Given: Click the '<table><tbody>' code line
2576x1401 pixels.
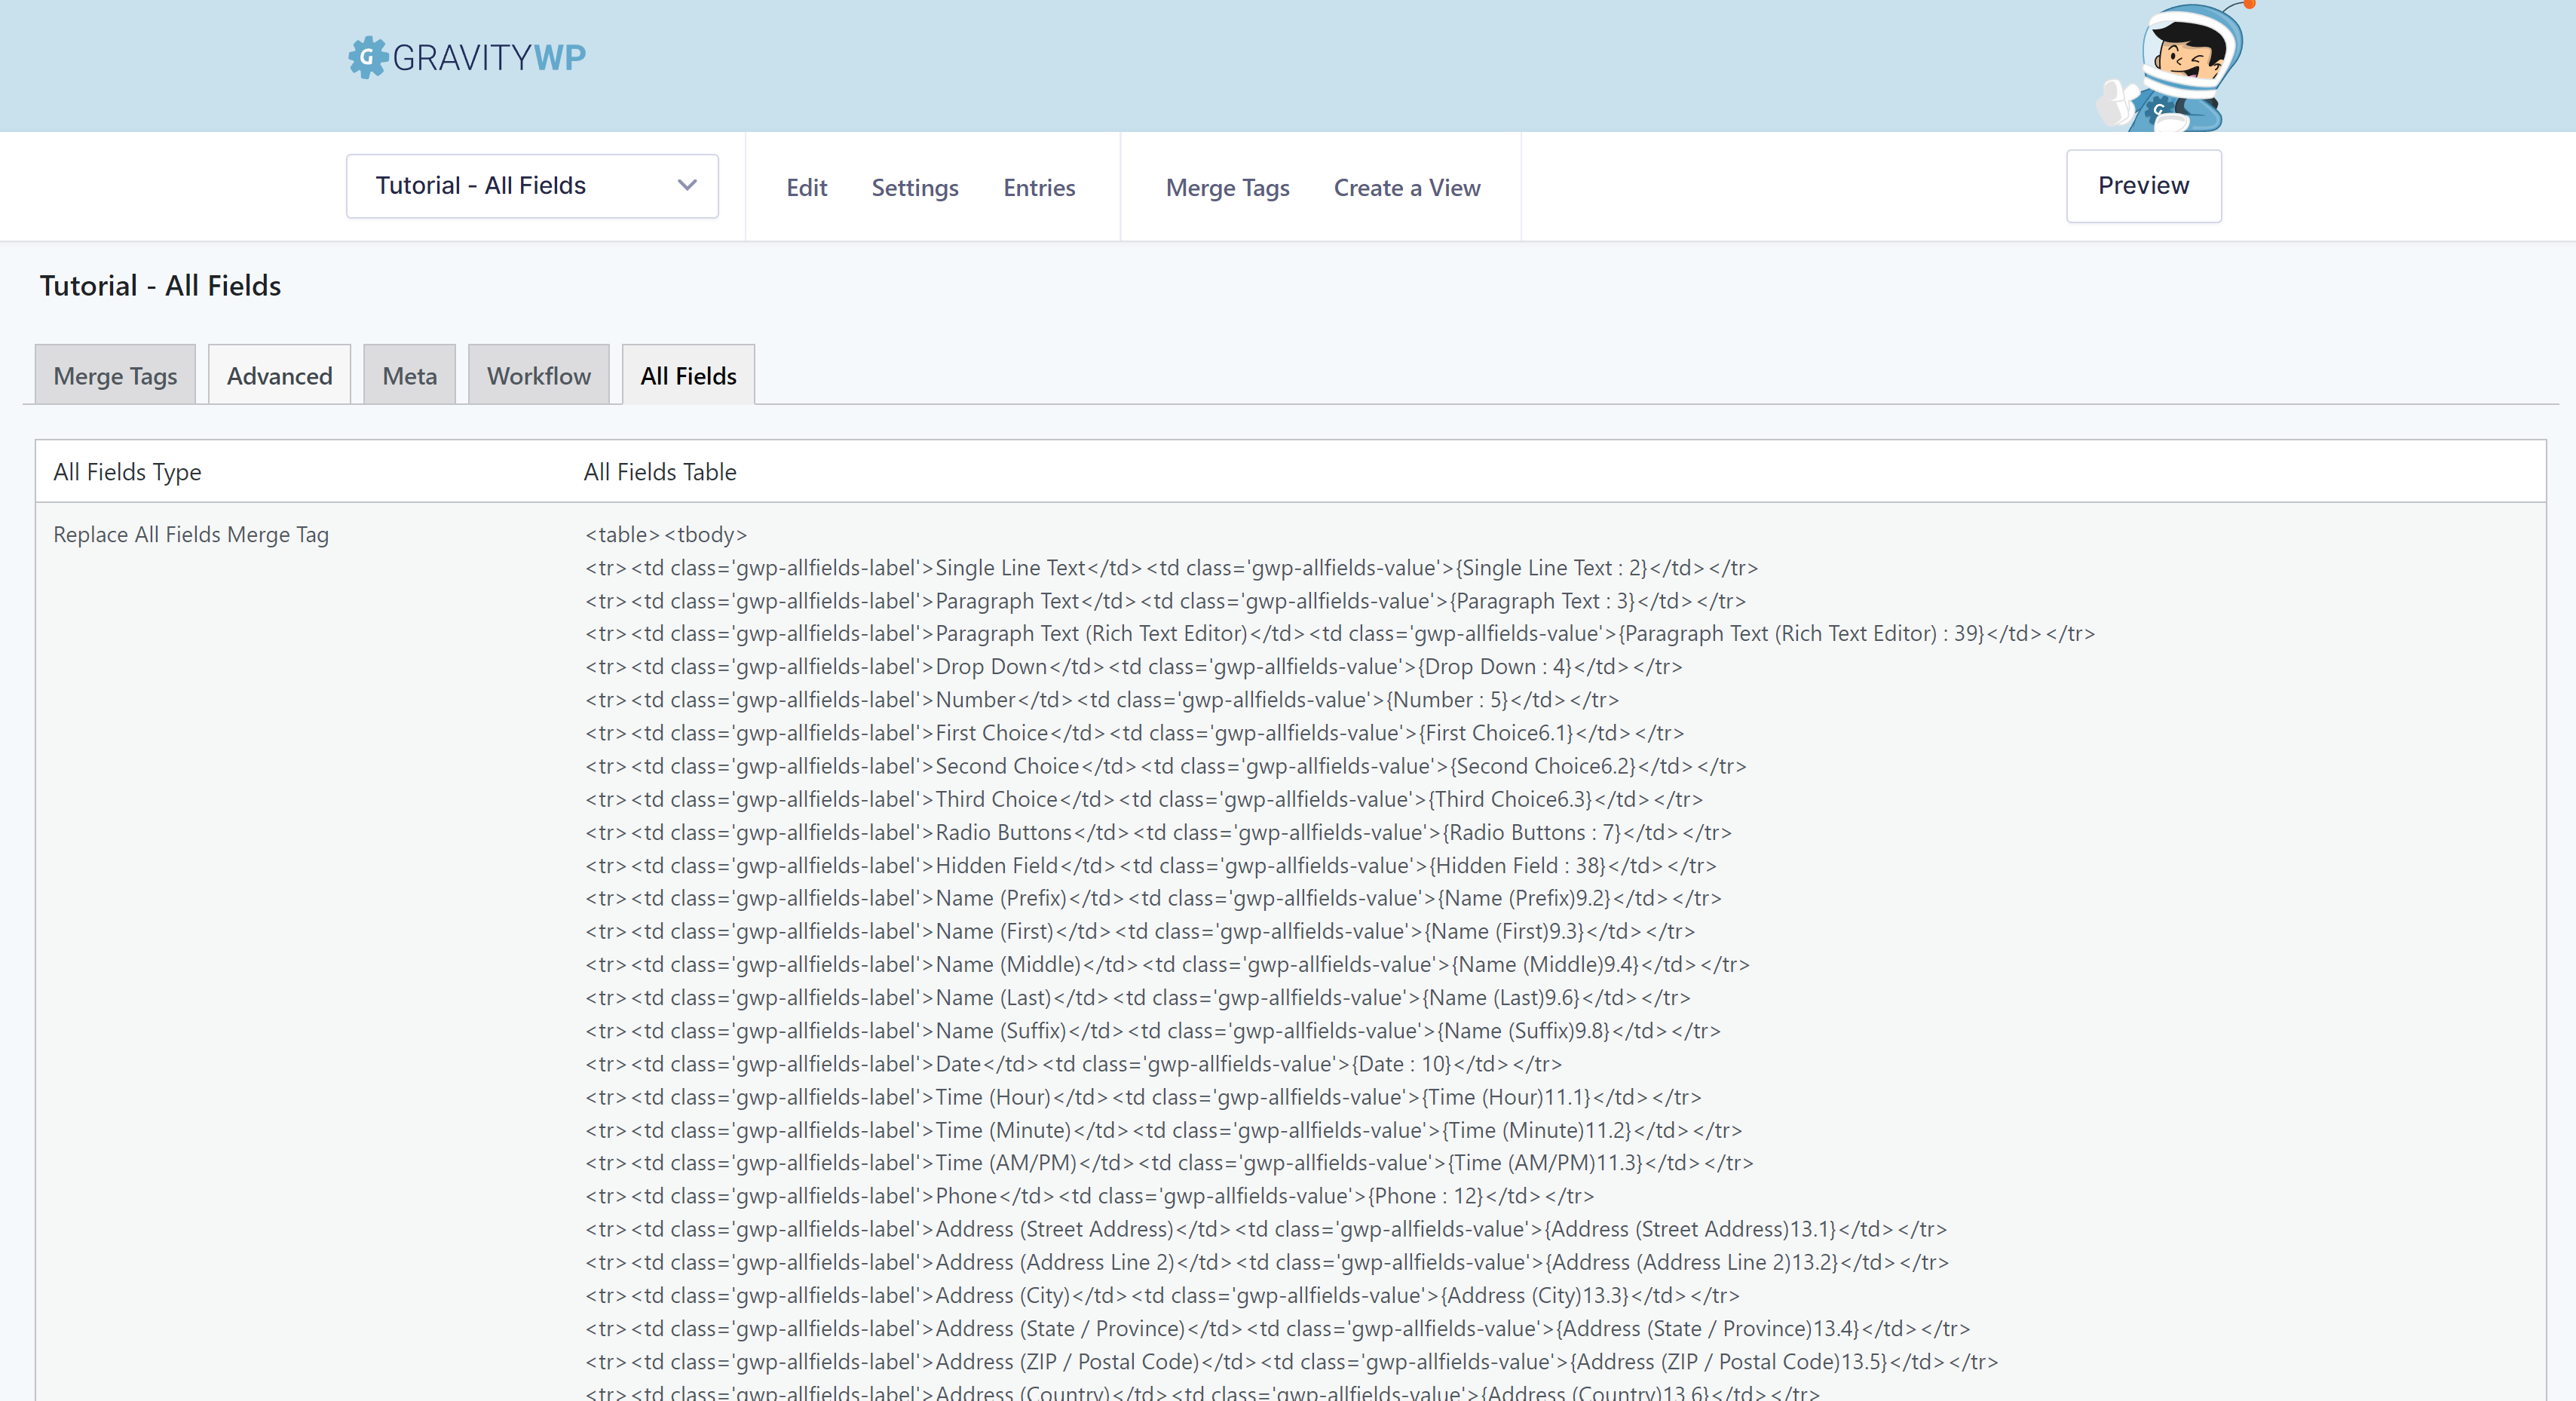Looking at the screenshot, I should 666,535.
